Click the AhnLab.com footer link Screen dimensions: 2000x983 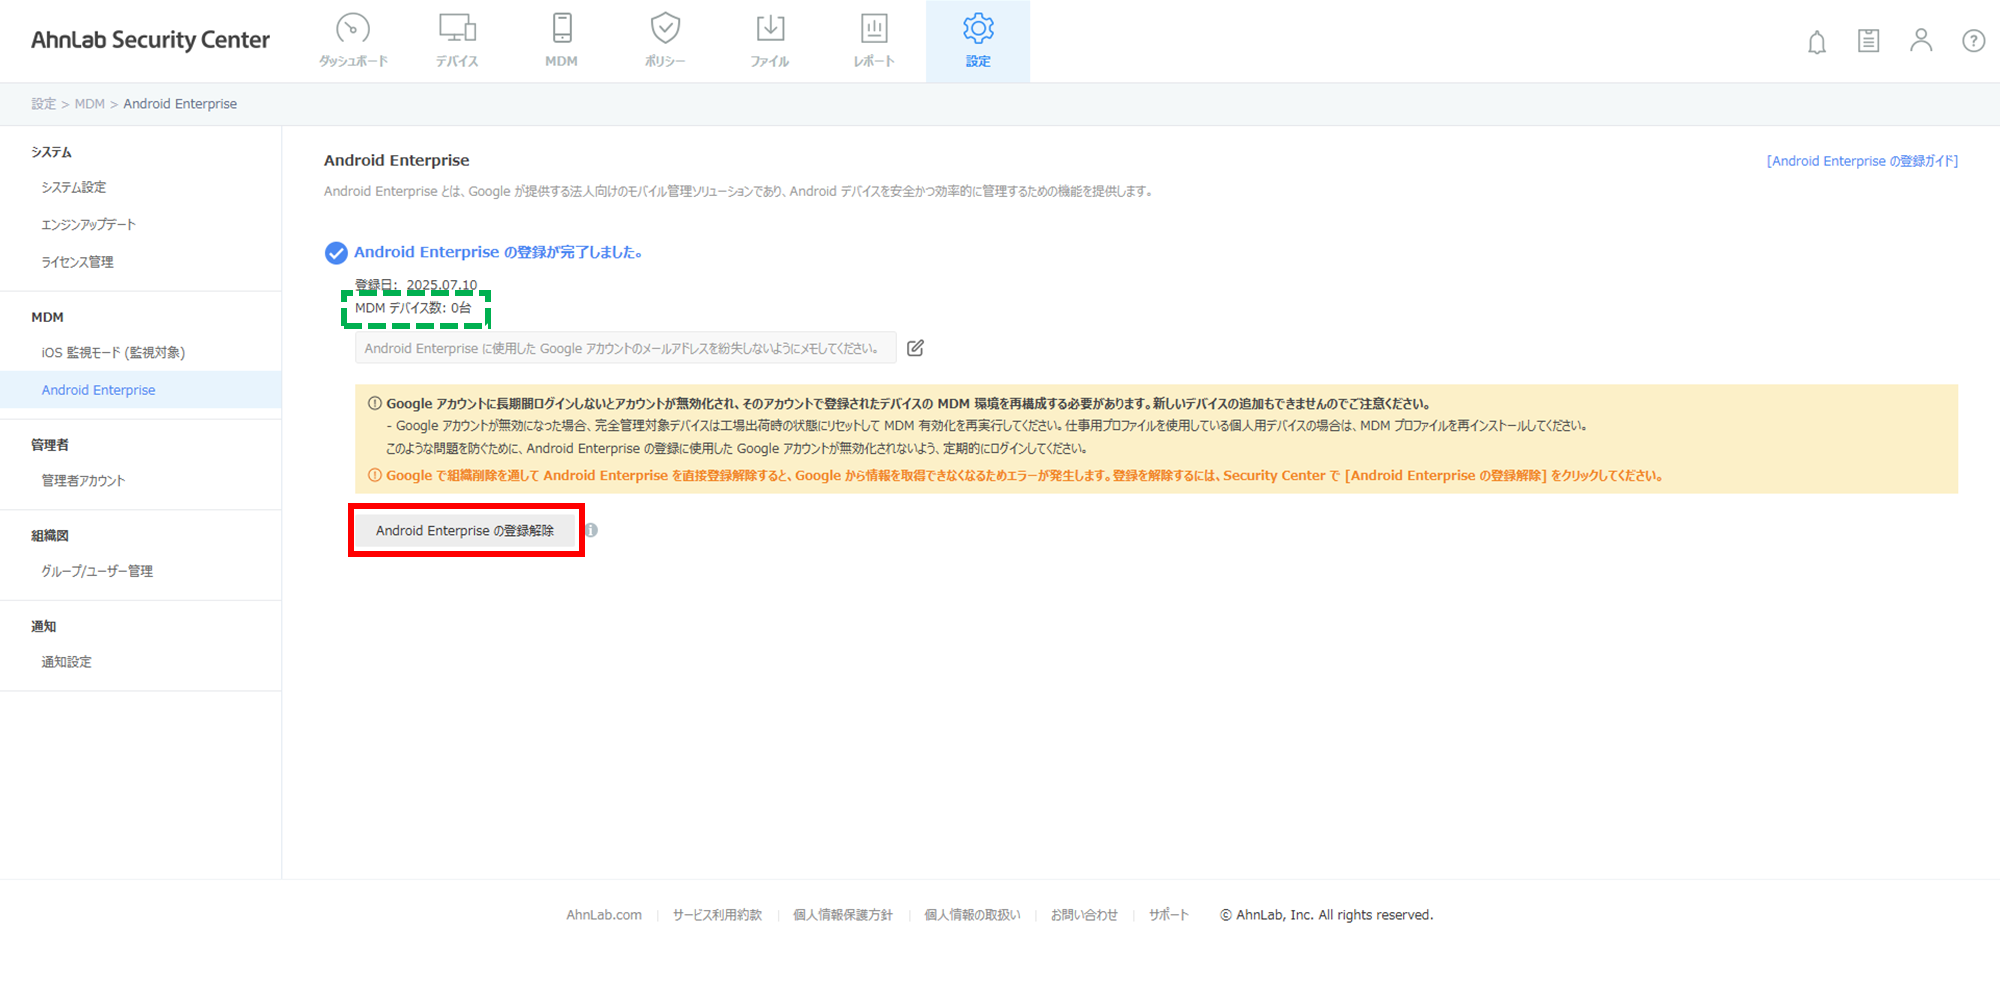tap(604, 915)
